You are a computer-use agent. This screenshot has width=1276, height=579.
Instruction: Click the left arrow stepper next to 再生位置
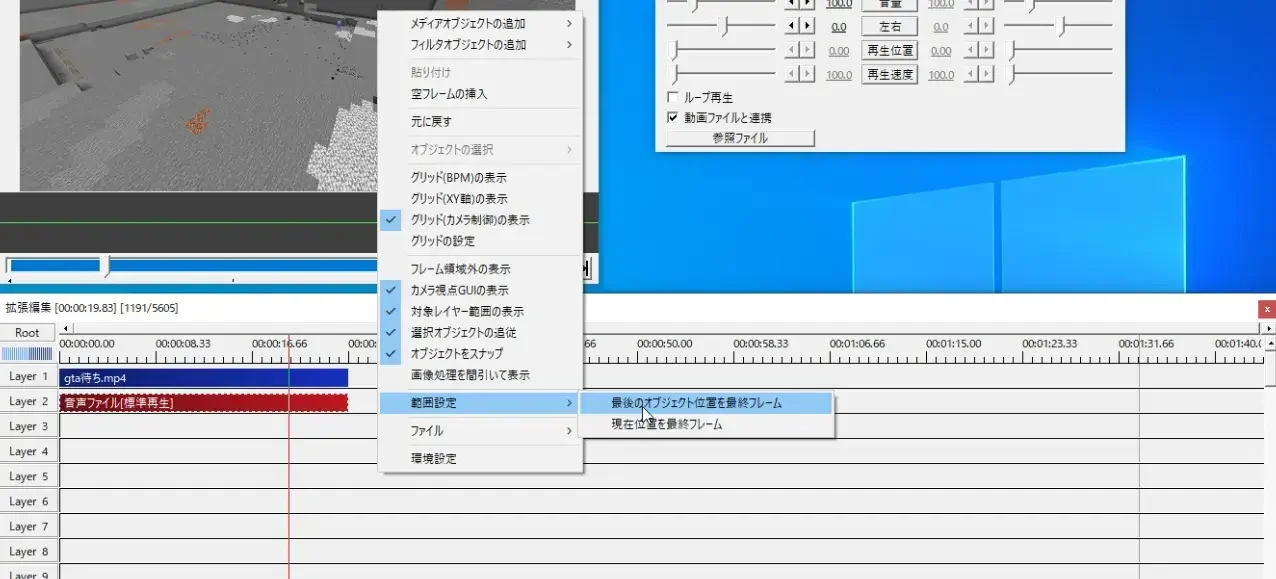point(790,49)
